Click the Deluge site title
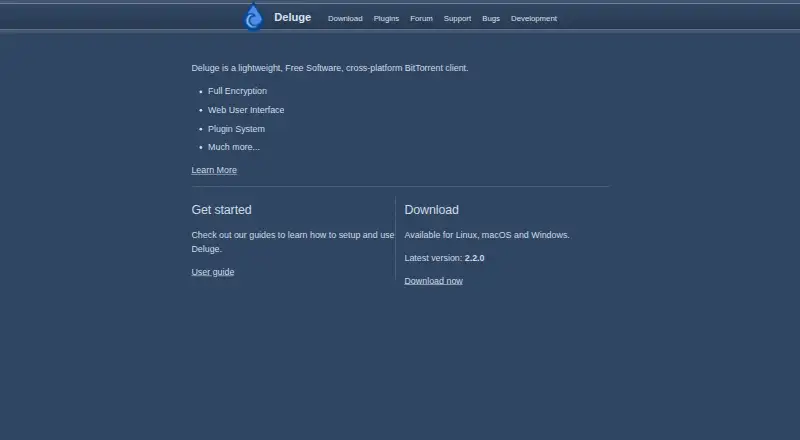The width and height of the screenshot is (800, 440). pos(292,17)
